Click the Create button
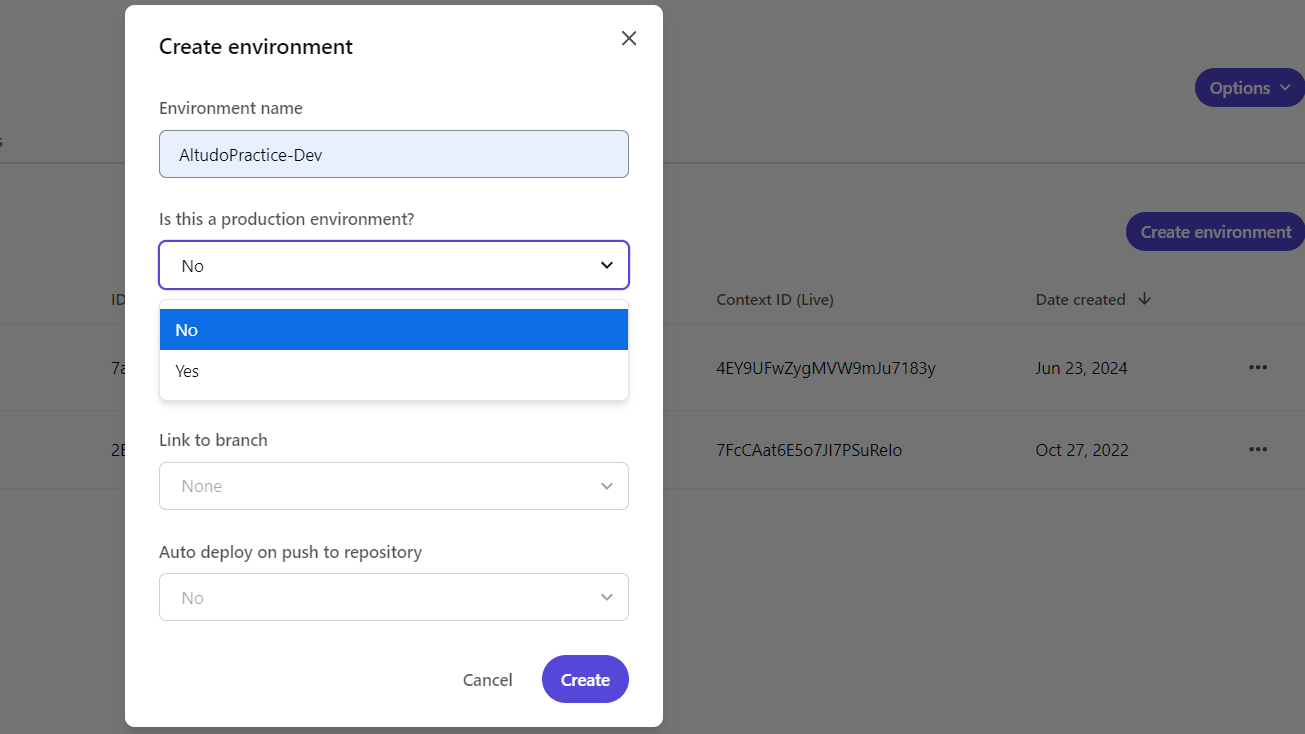1305x734 pixels. point(585,680)
